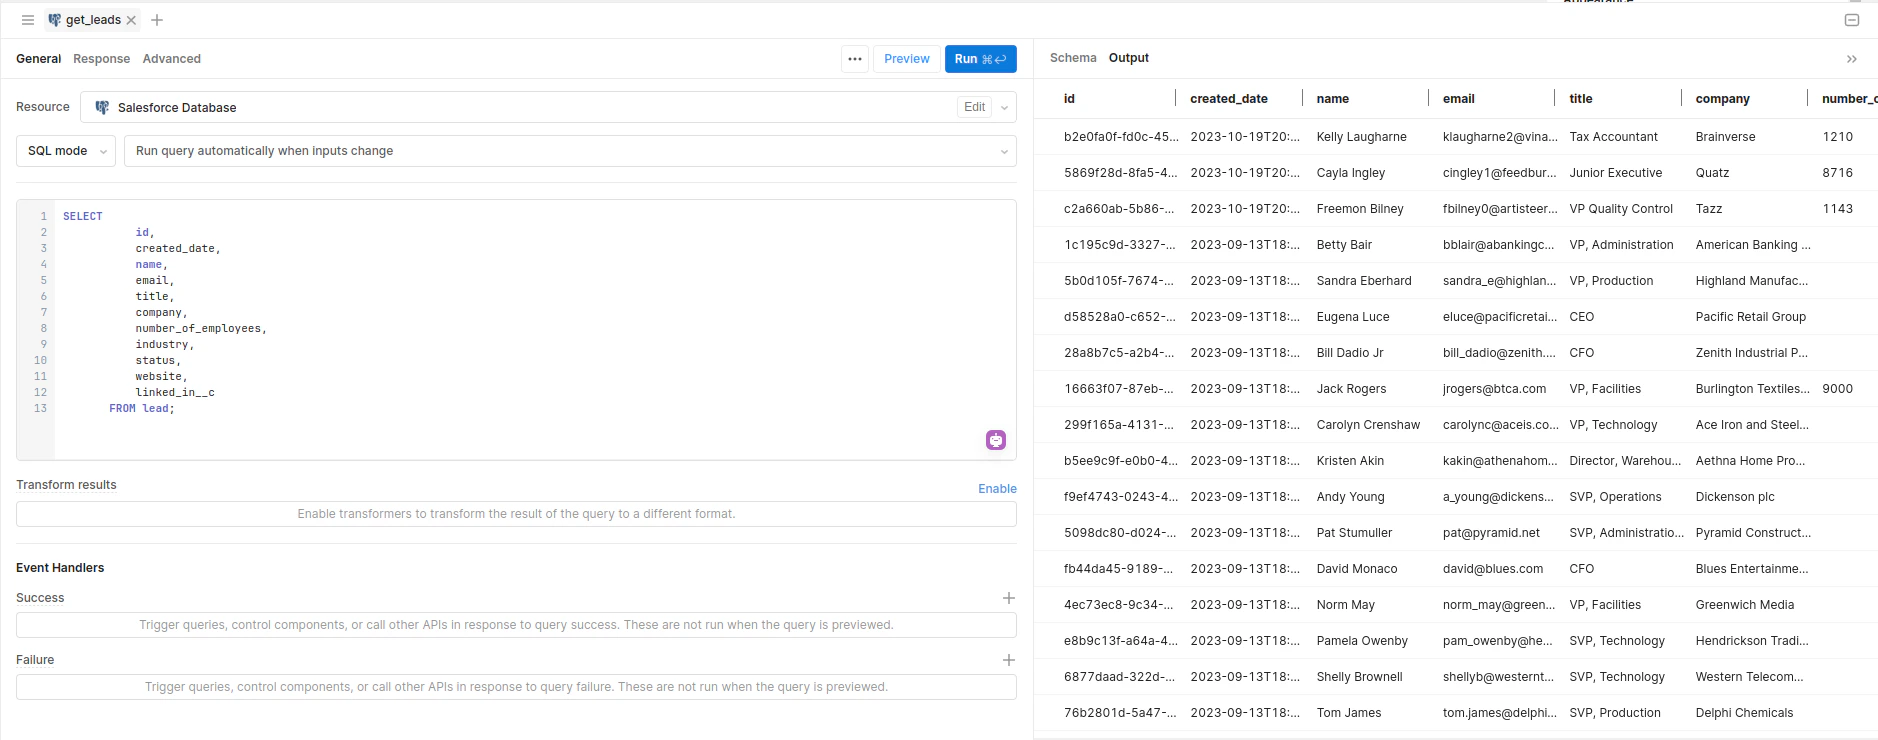Click the david@blues.com email cell

tap(1493, 569)
